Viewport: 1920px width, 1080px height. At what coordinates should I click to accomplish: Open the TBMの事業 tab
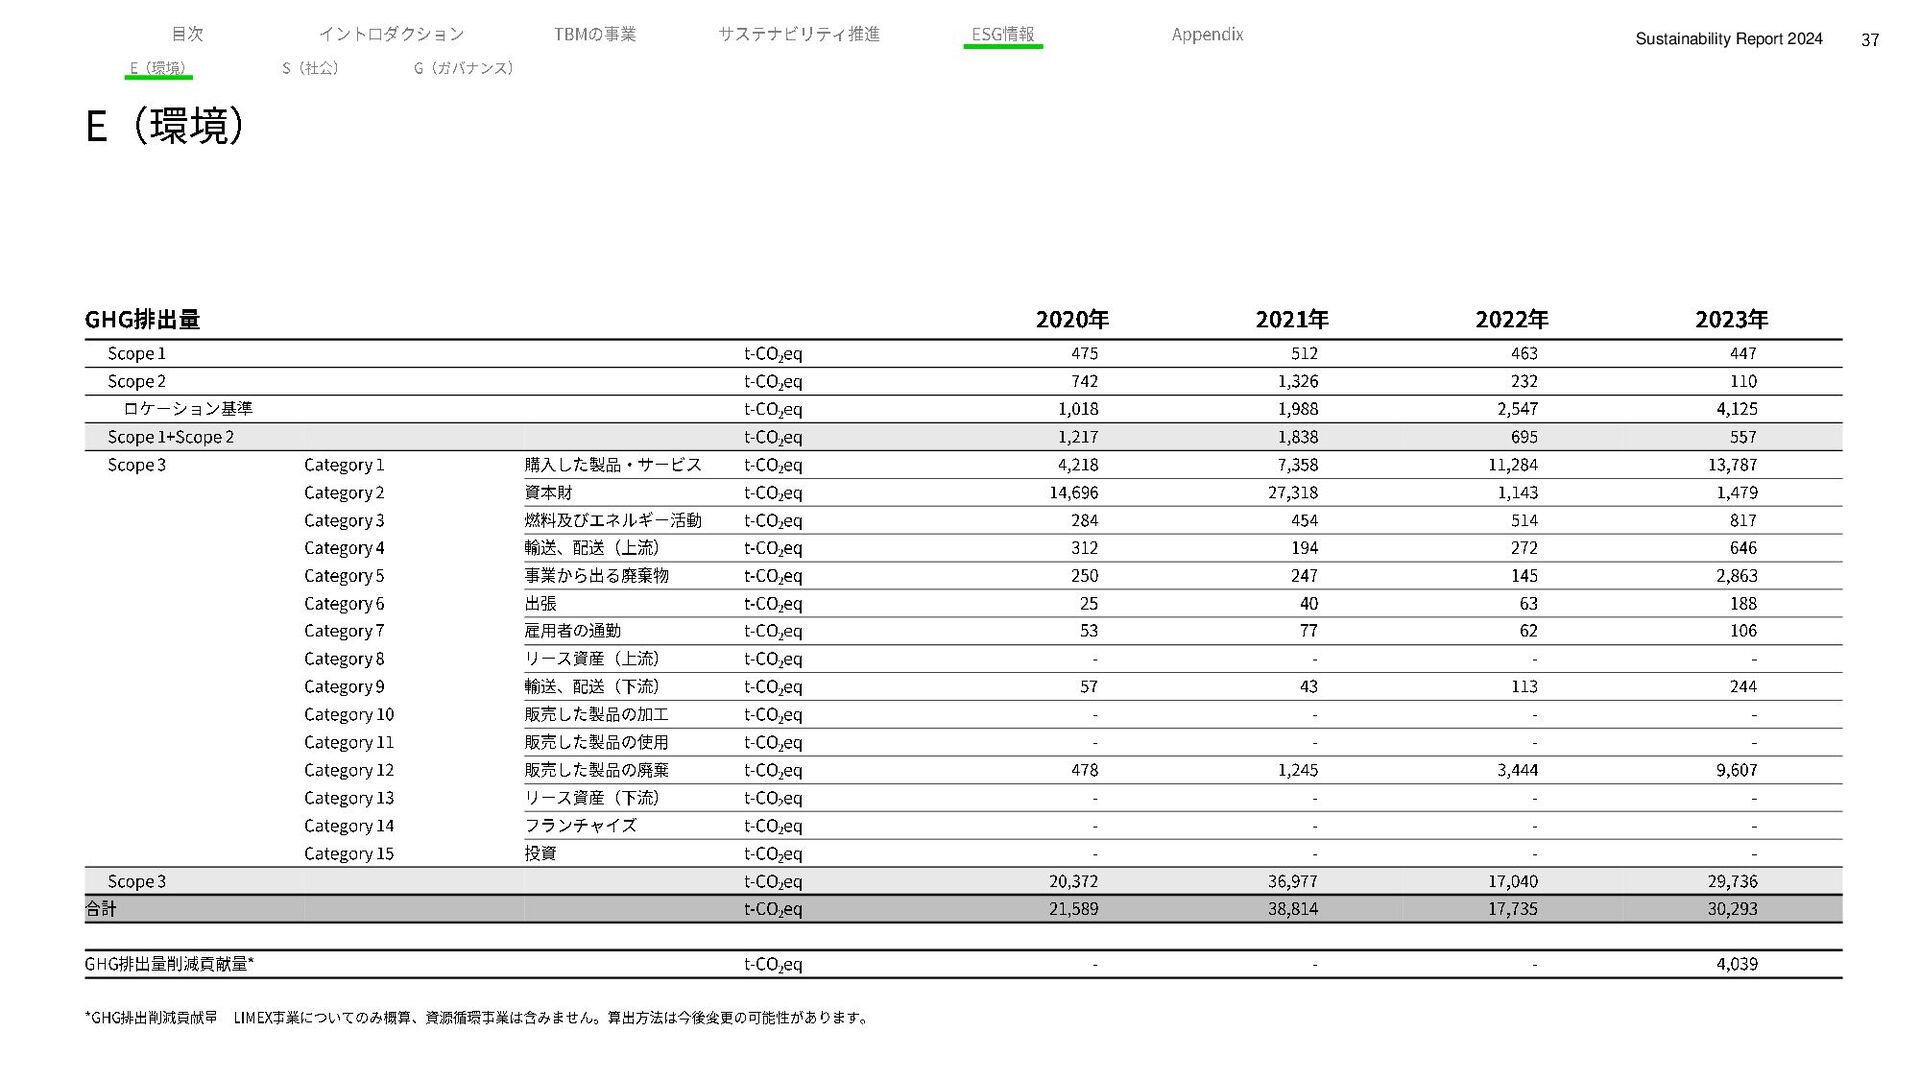594,34
